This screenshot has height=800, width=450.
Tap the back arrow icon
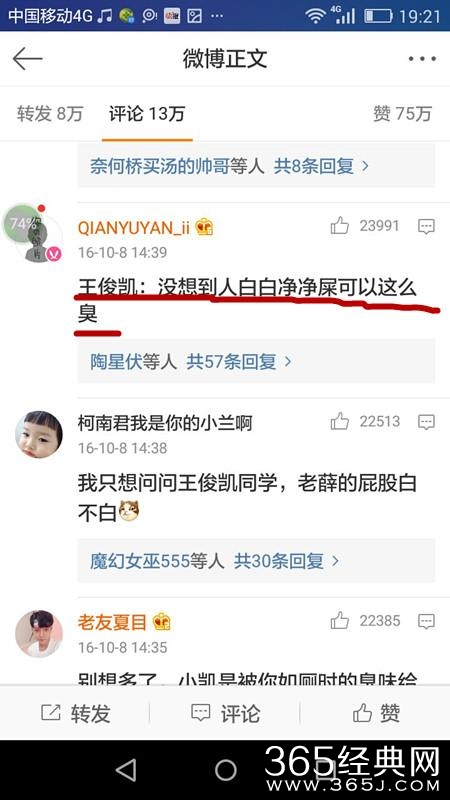(x=27, y=59)
